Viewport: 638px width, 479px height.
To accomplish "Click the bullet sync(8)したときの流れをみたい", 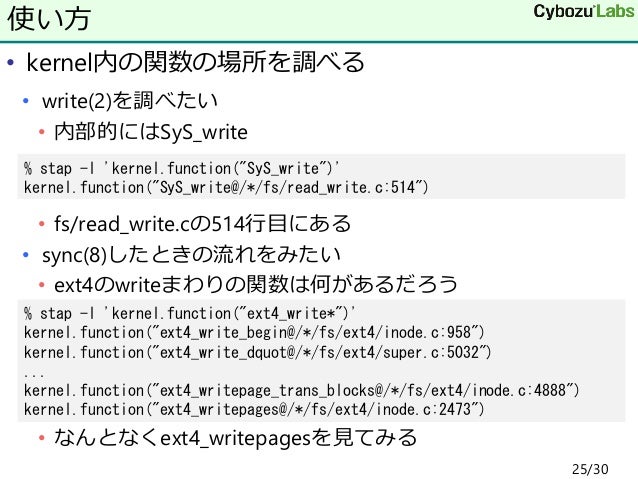I will pyautogui.click(x=191, y=255).
